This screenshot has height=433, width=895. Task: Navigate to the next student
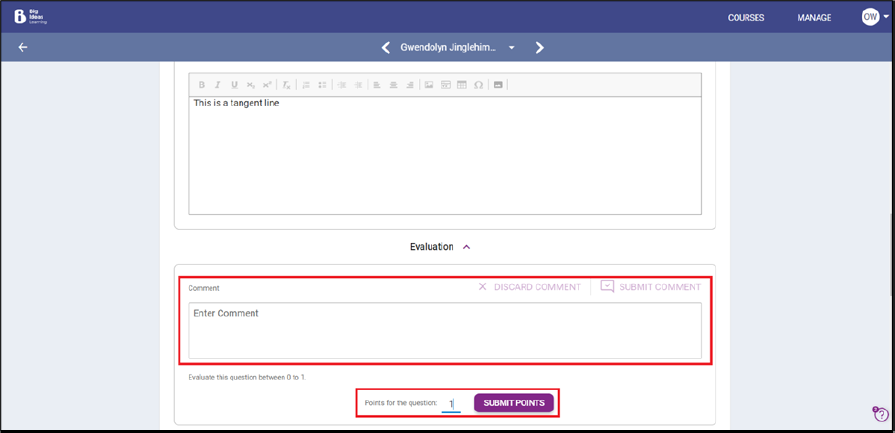point(540,47)
